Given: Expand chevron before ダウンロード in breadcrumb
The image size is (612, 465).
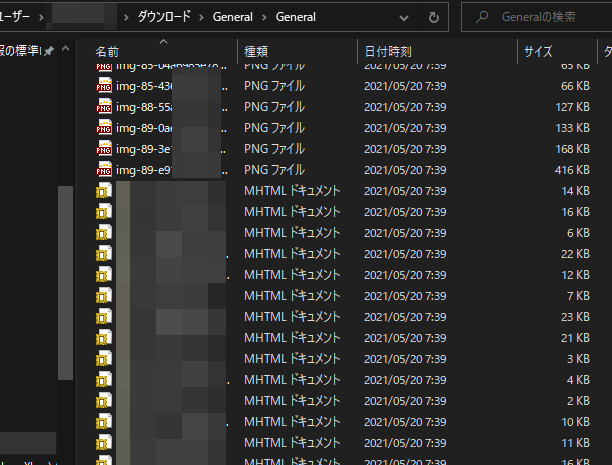Looking at the screenshot, I should pyautogui.click(x=126, y=17).
